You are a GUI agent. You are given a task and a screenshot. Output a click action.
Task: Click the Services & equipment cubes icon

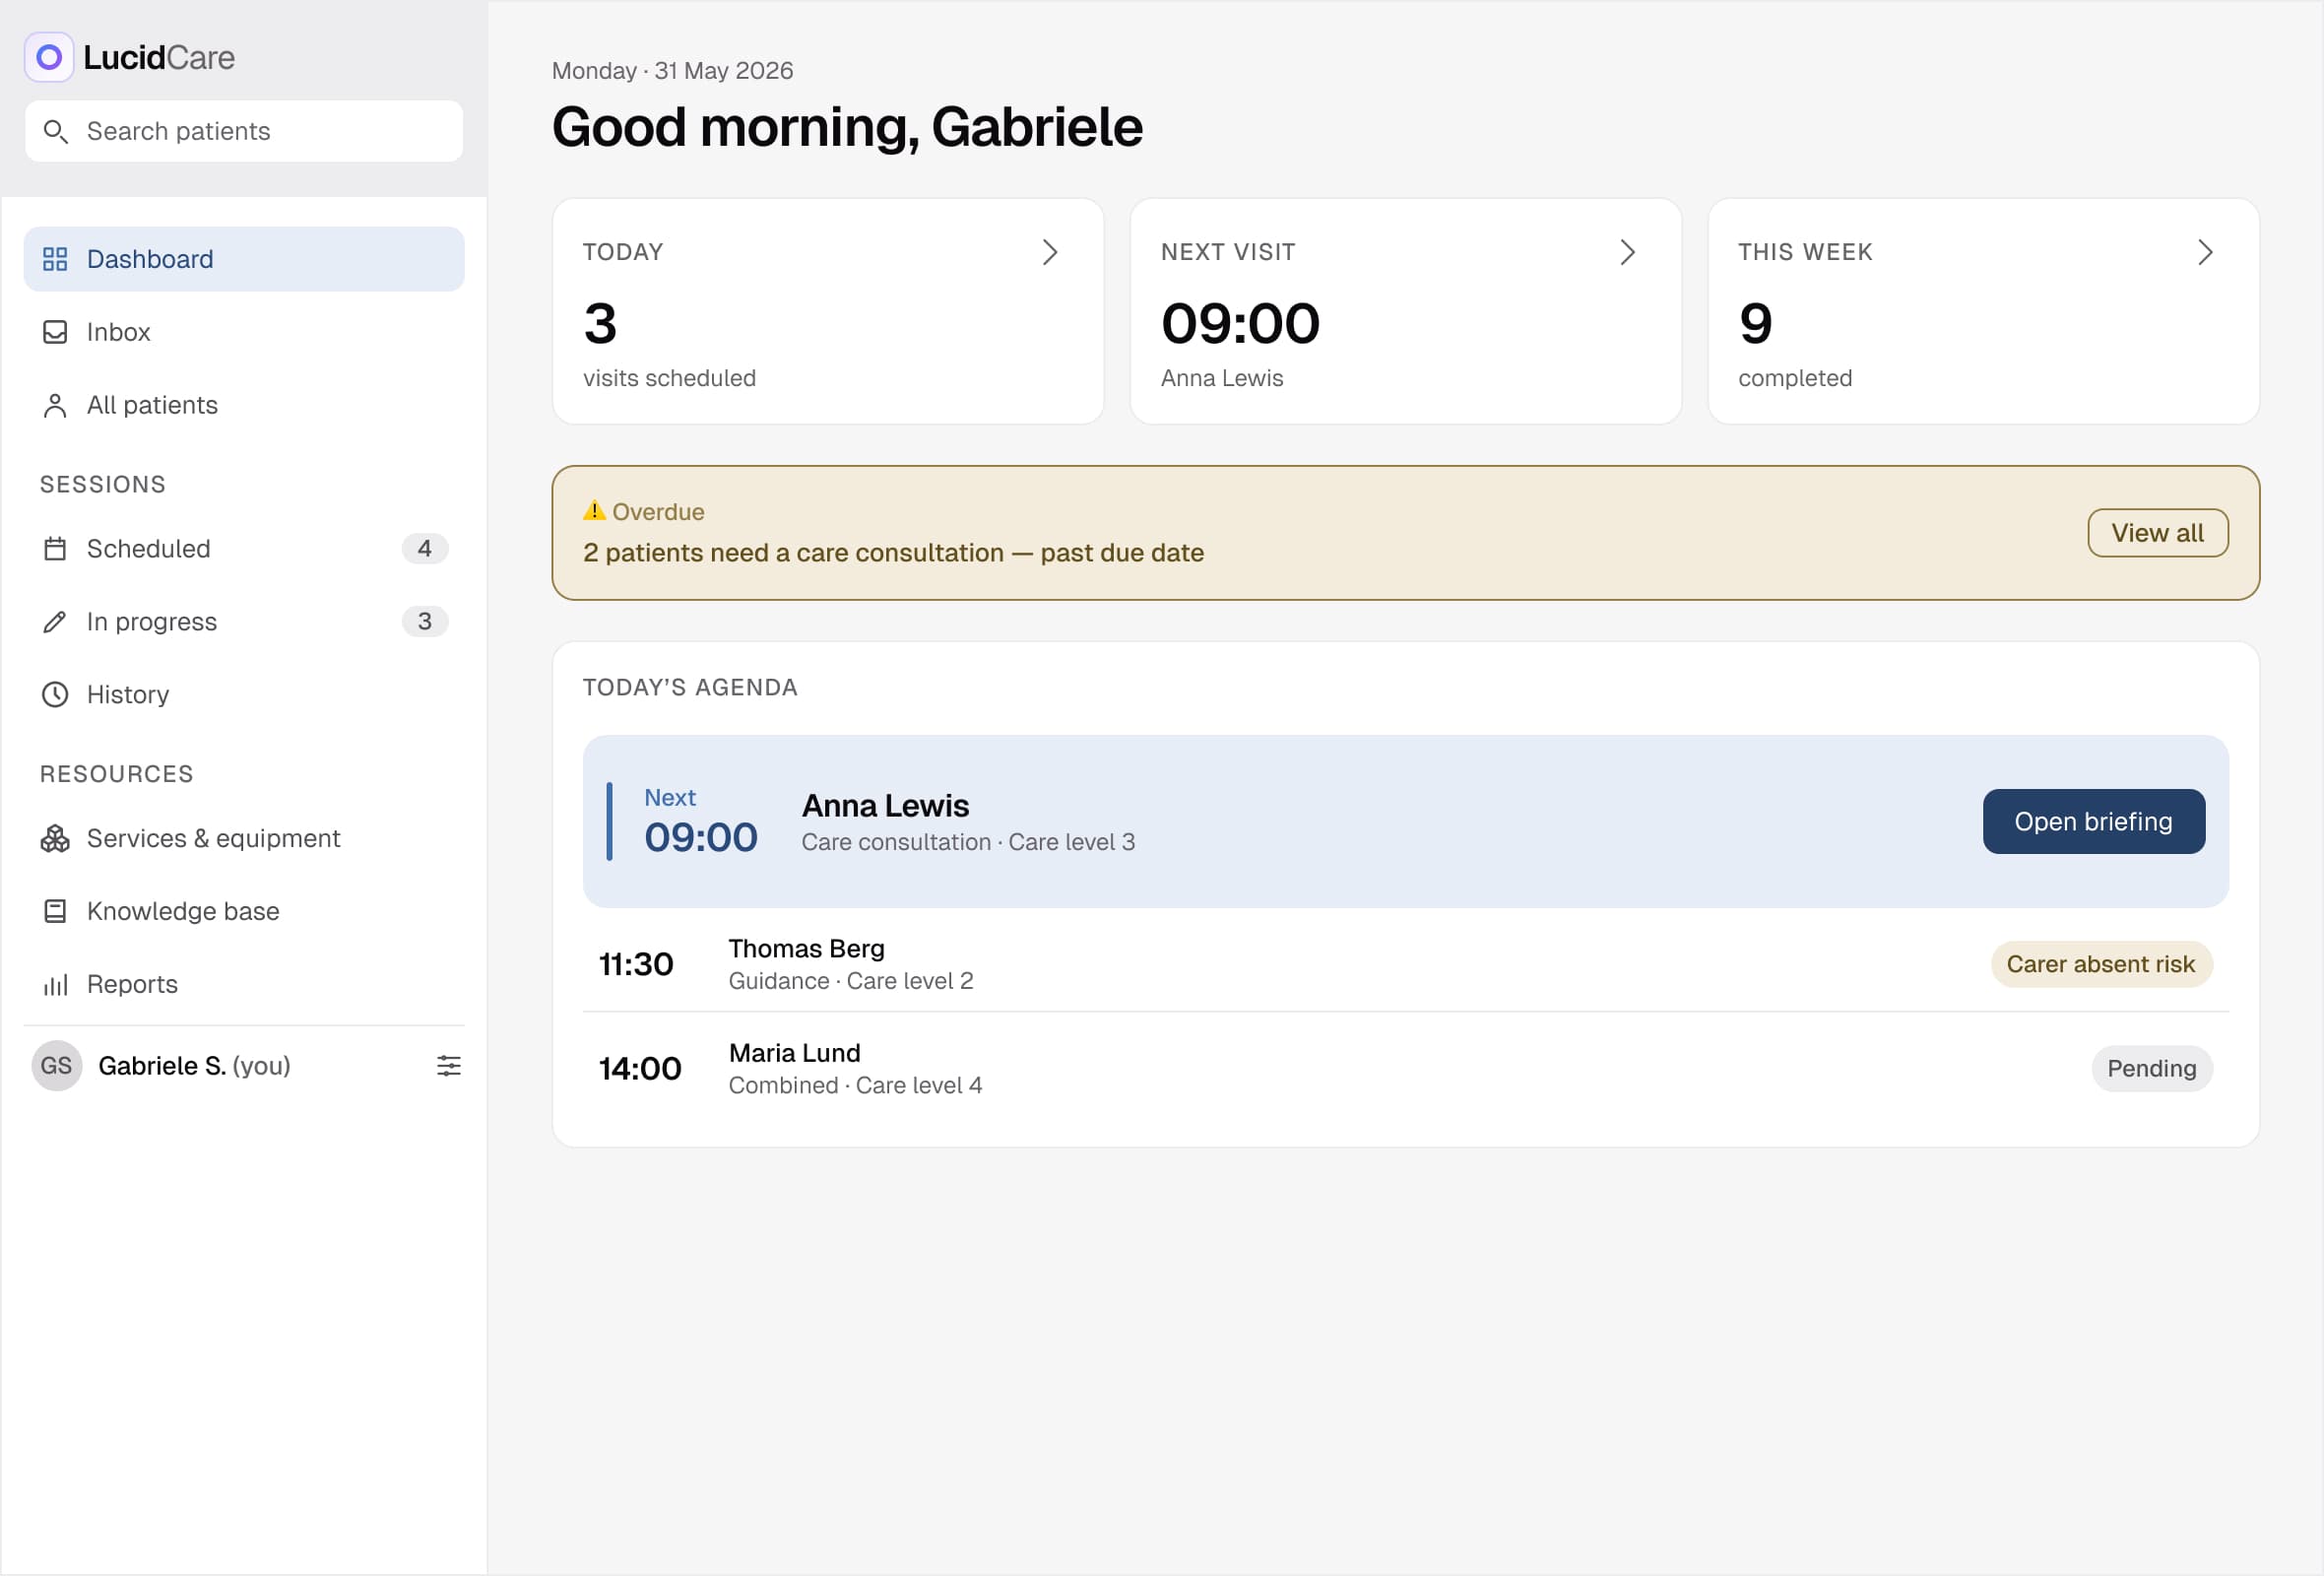55,839
